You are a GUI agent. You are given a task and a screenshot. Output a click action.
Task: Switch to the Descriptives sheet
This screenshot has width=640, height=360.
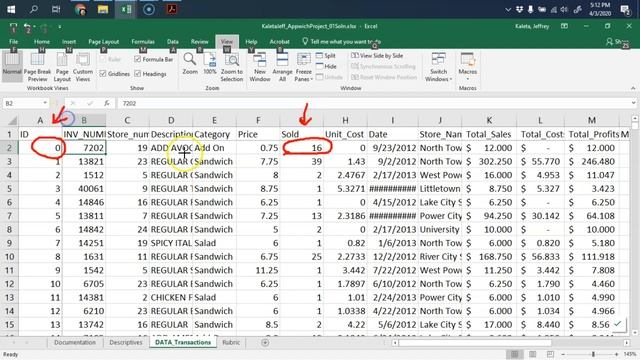tap(126, 342)
